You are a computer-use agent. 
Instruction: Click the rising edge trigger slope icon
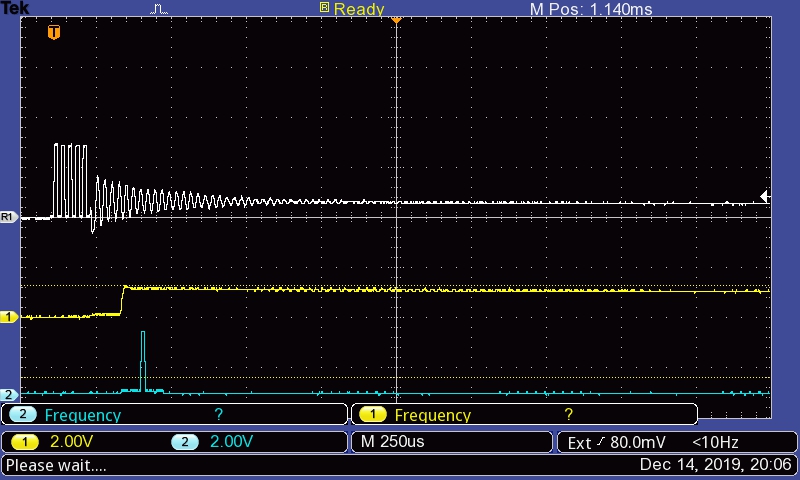601,441
